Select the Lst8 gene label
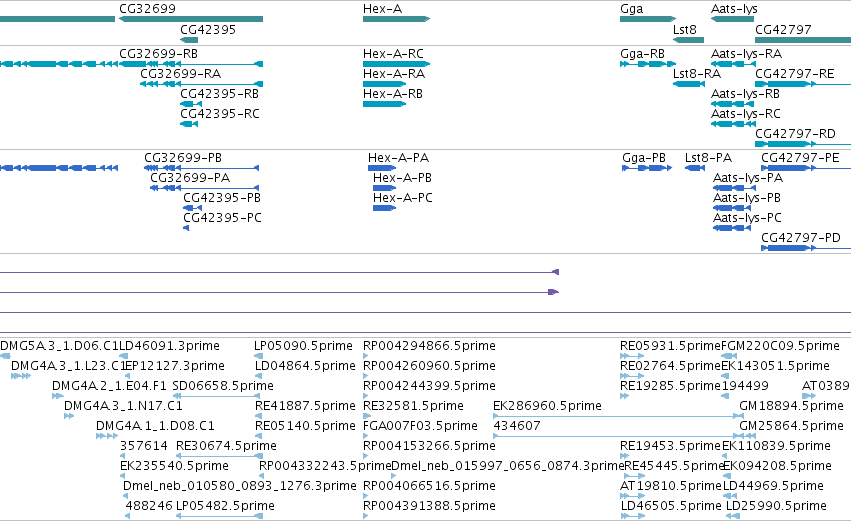 point(684,30)
